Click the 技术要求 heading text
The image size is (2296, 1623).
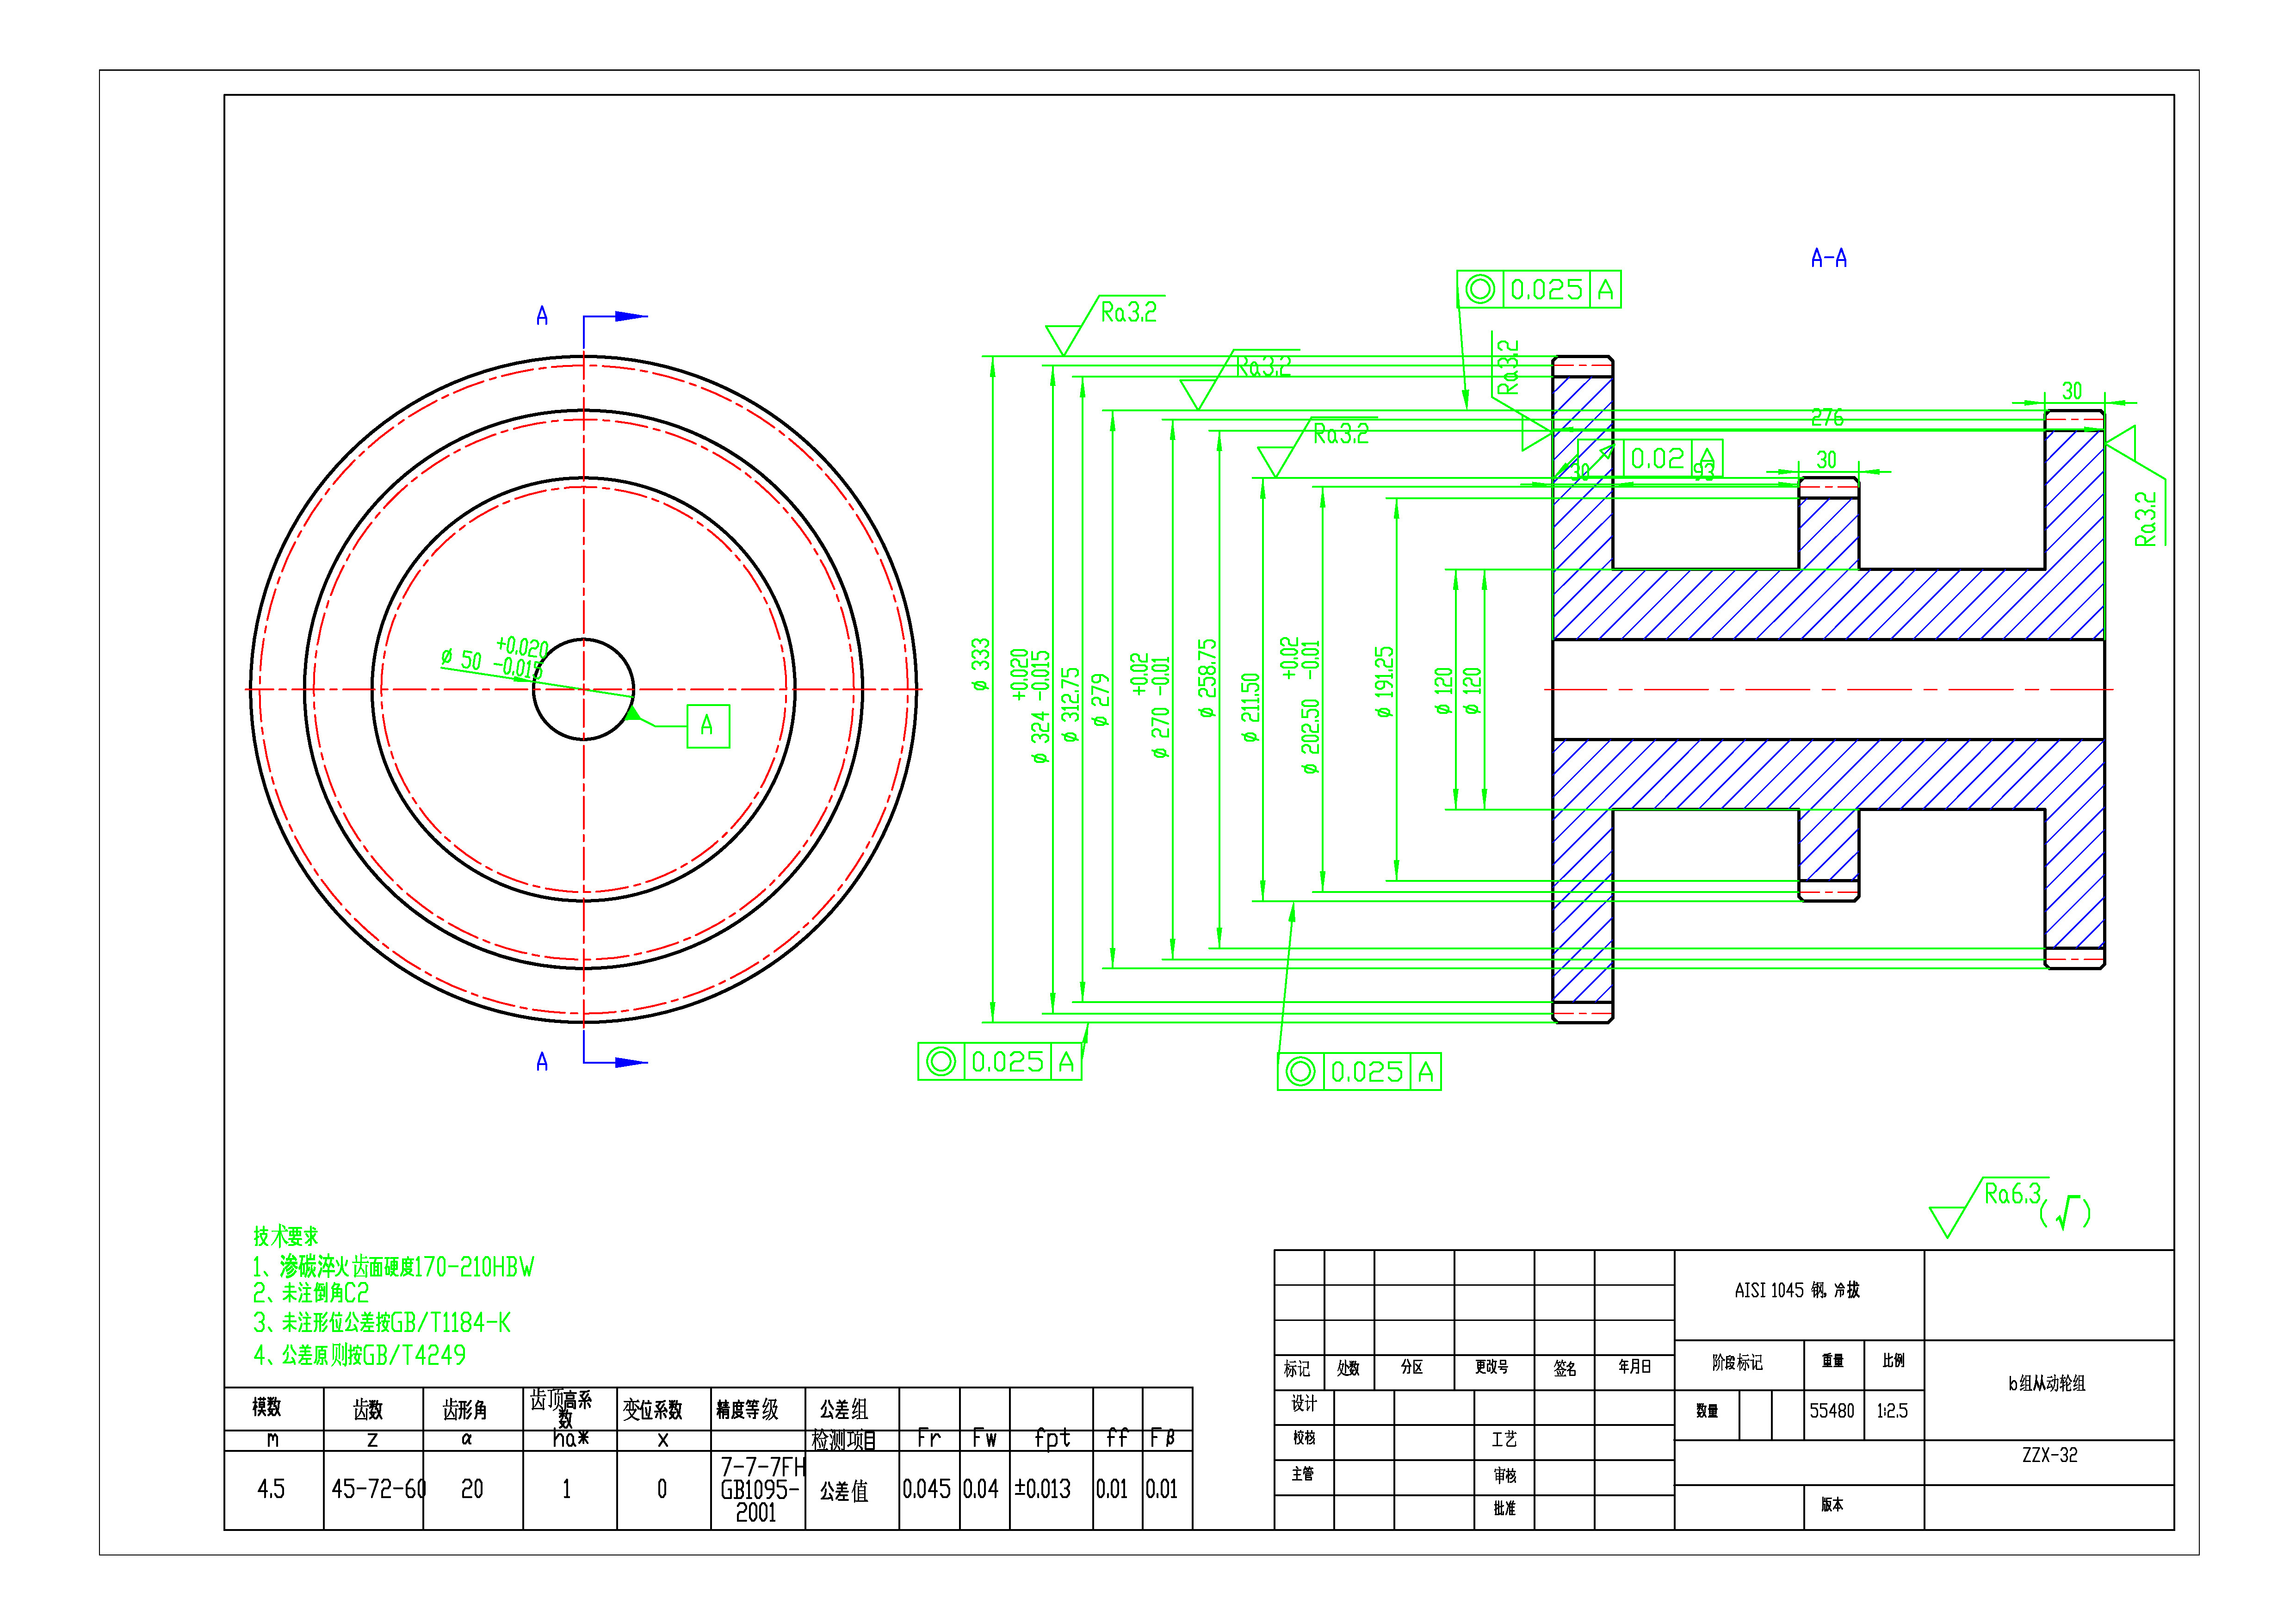(286, 1236)
